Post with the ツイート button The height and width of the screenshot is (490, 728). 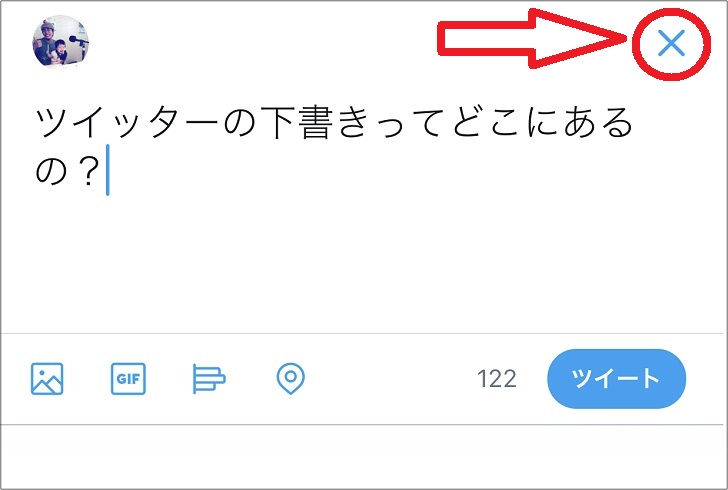(x=616, y=379)
